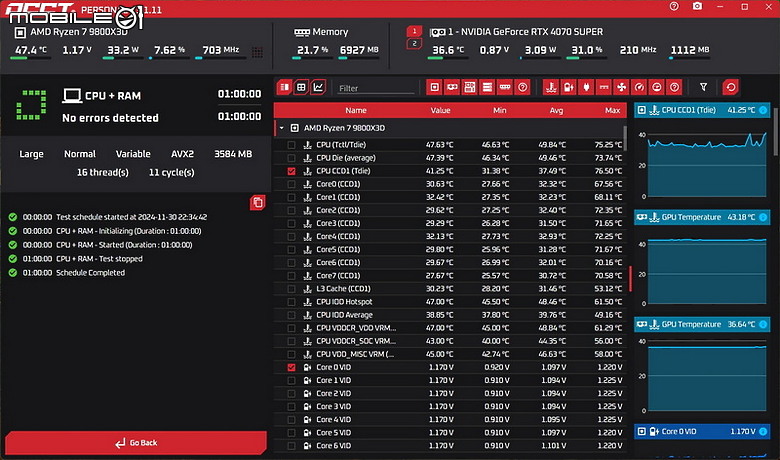Click the CPU icon in the Core 0 VID graph header
The height and width of the screenshot is (460, 780).
[642, 431]
